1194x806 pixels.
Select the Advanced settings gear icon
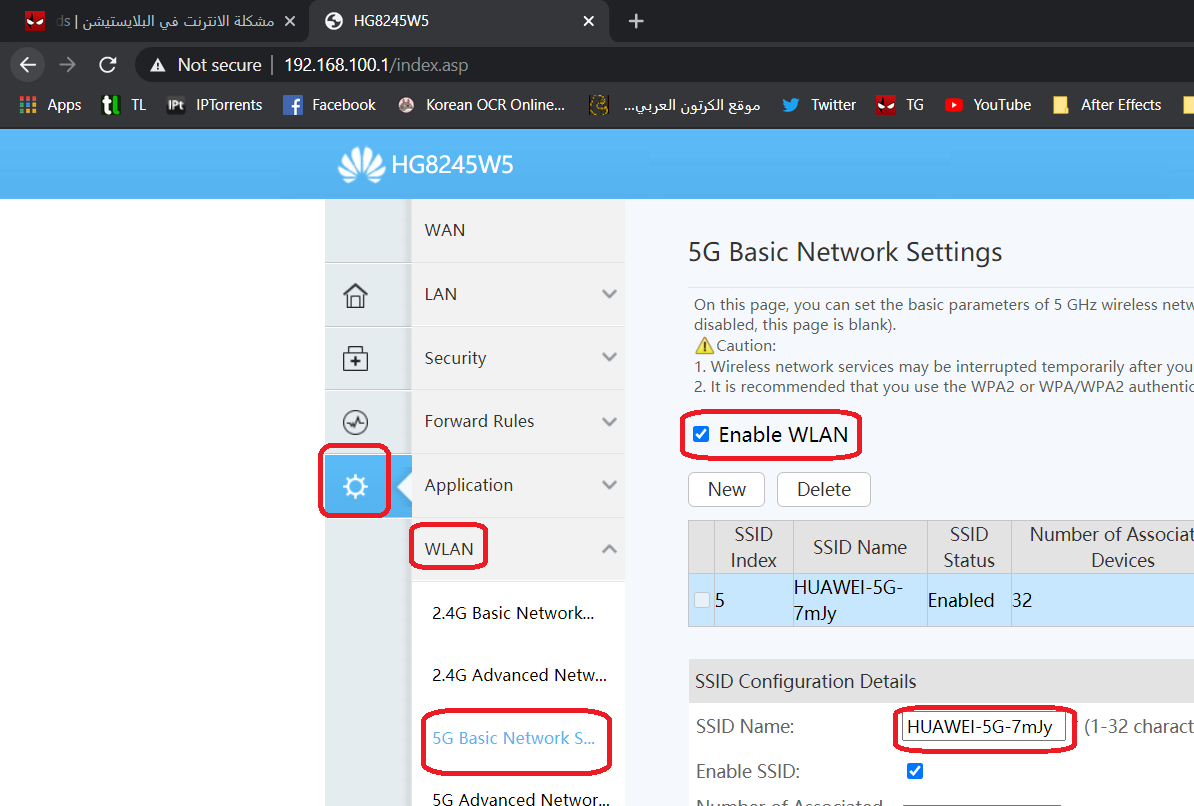pos(356,486)
